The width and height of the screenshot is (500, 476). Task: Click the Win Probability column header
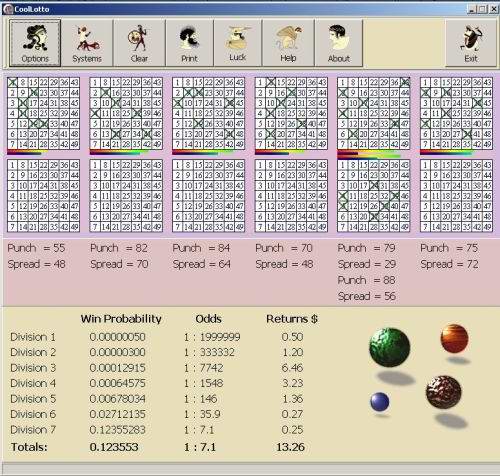tap(121, 319)
